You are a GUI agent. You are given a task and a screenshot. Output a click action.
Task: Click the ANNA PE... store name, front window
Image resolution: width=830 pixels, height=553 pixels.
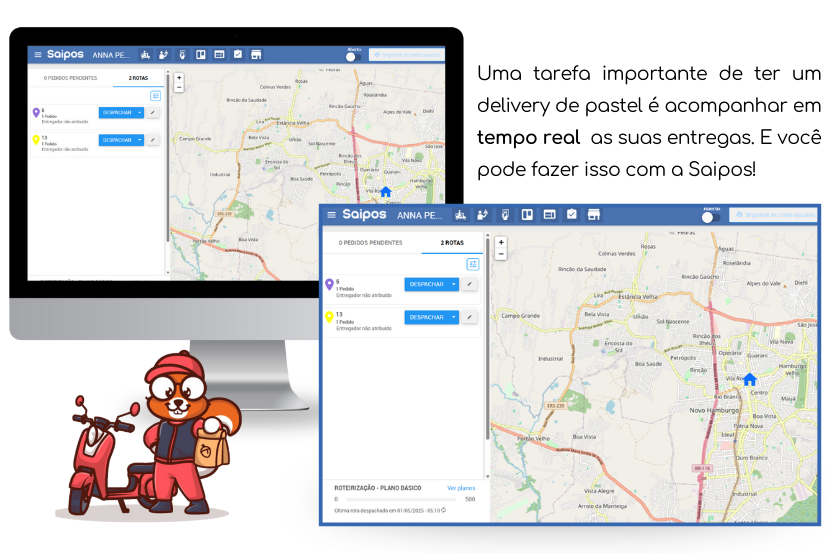click(420, 215)
